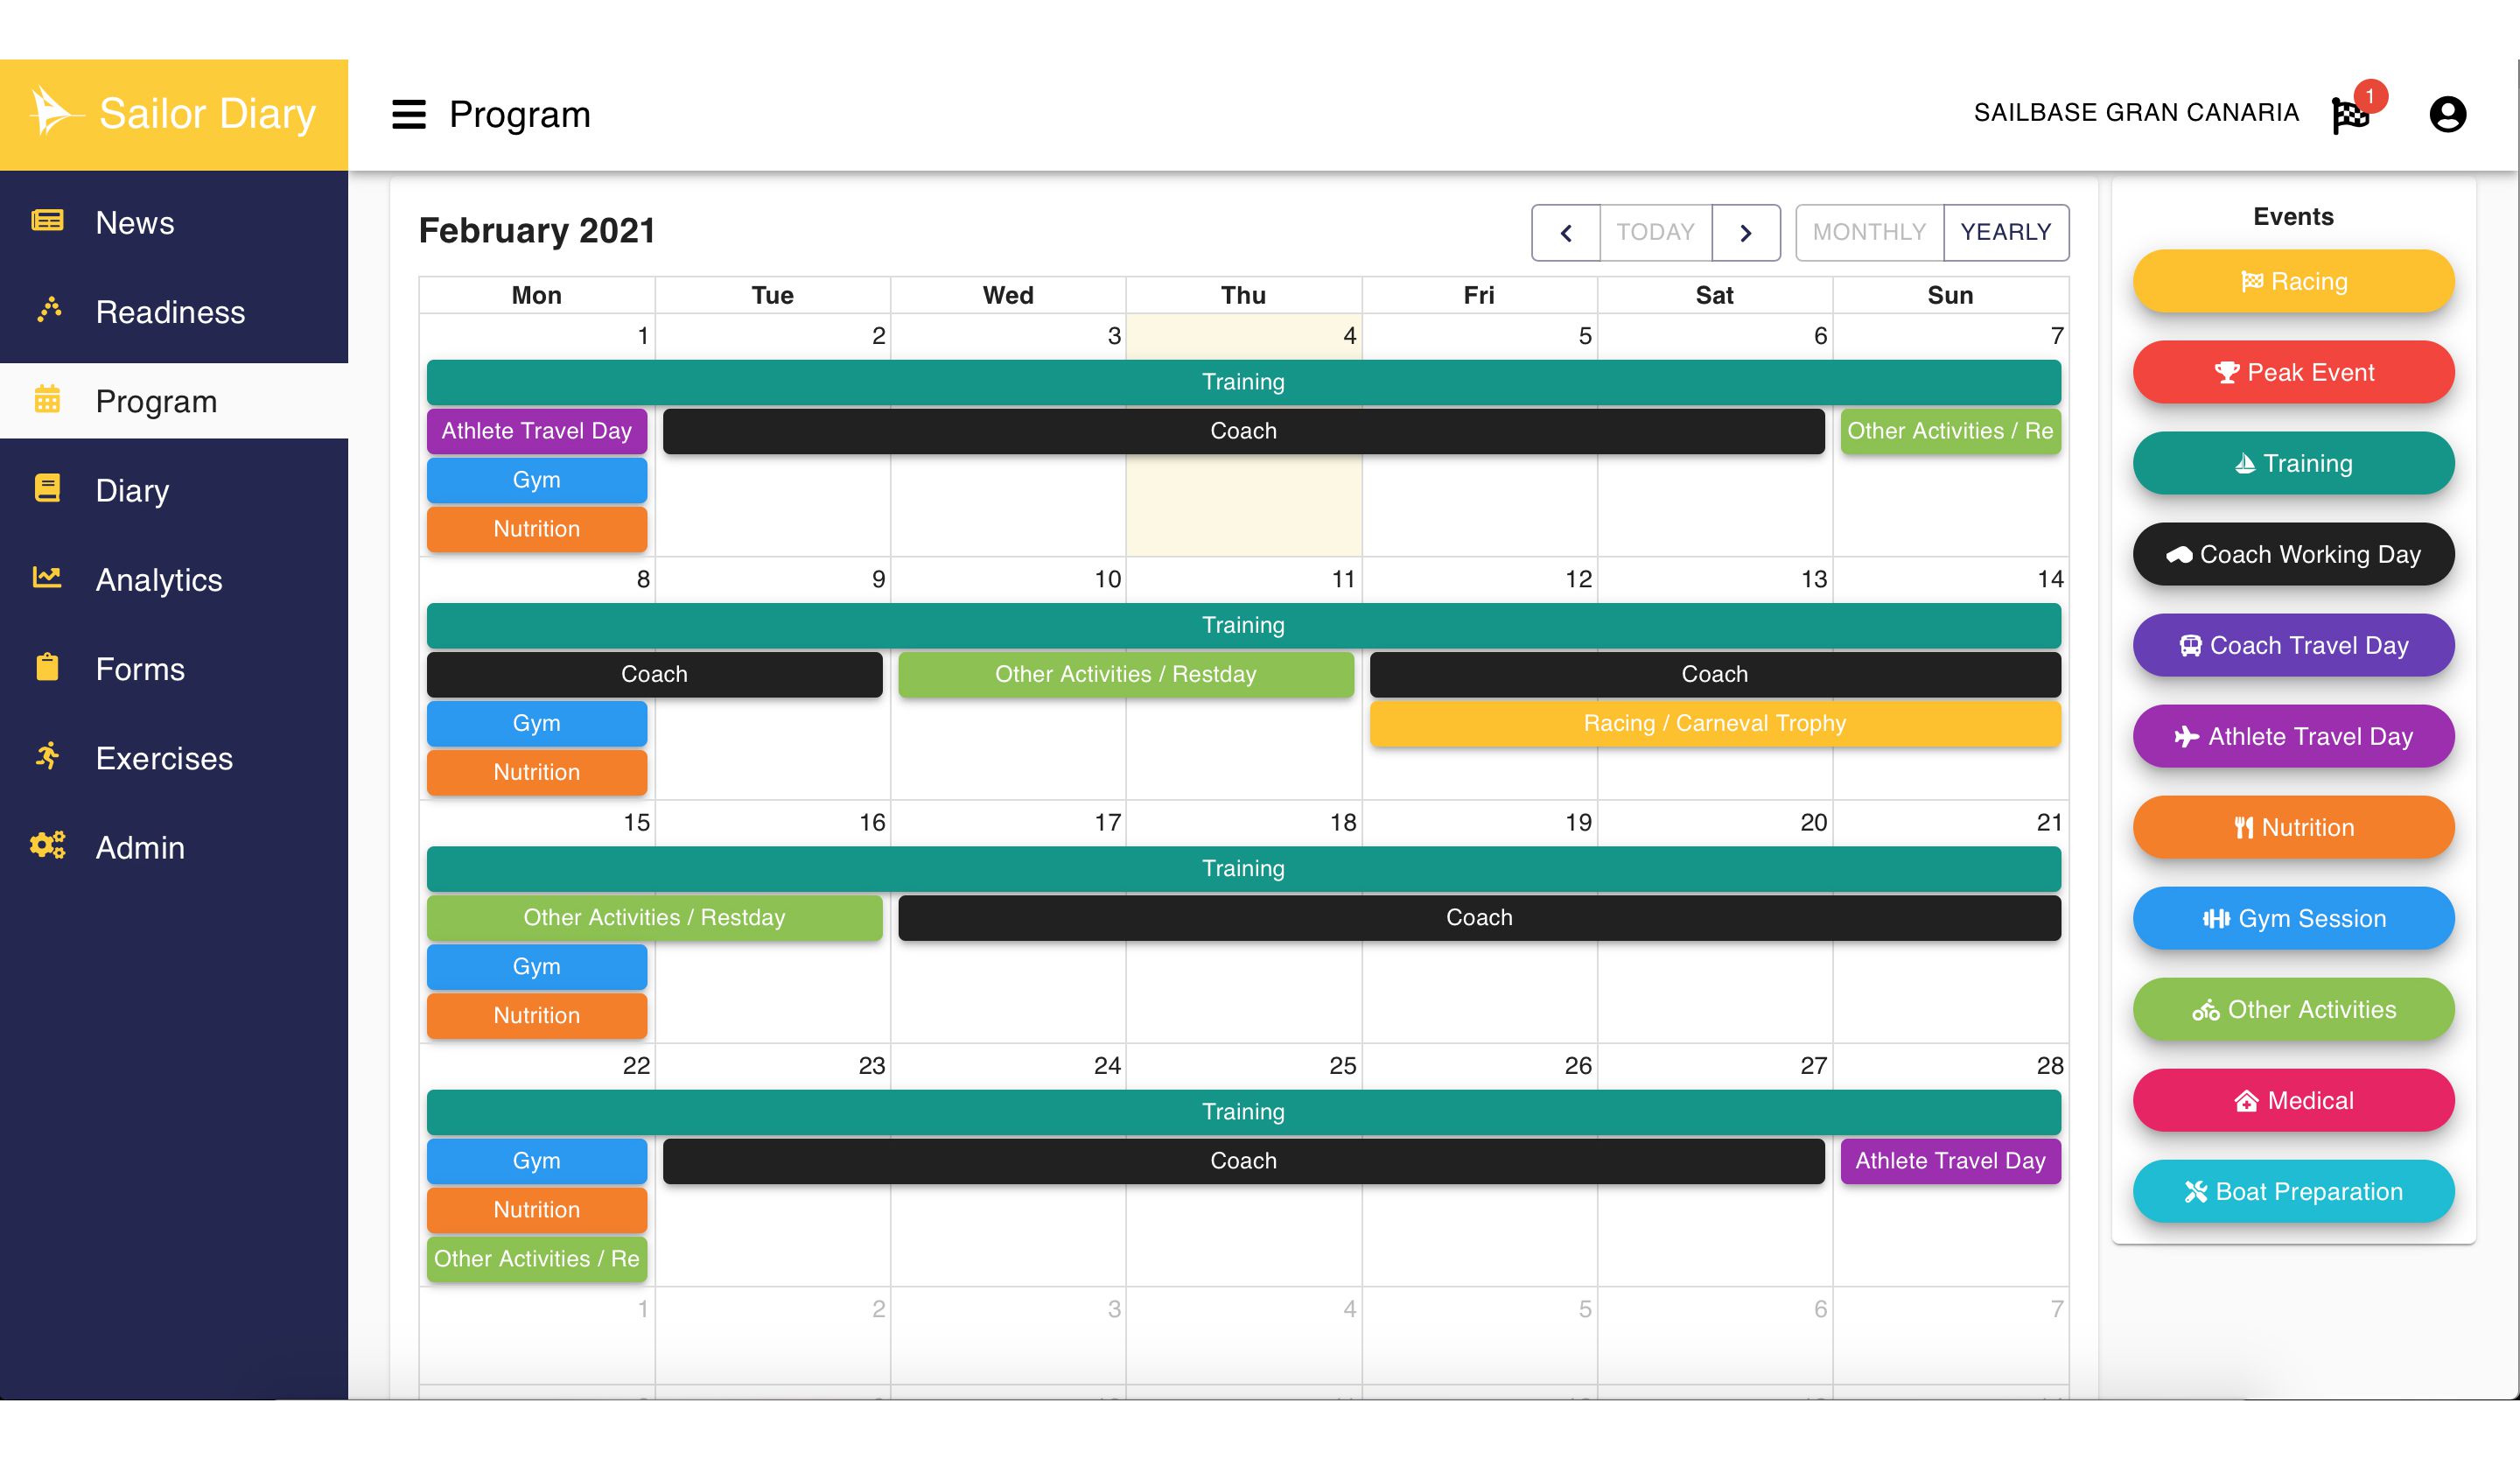
Task: Open the user account profile icon
Action: pos(2447,114)
